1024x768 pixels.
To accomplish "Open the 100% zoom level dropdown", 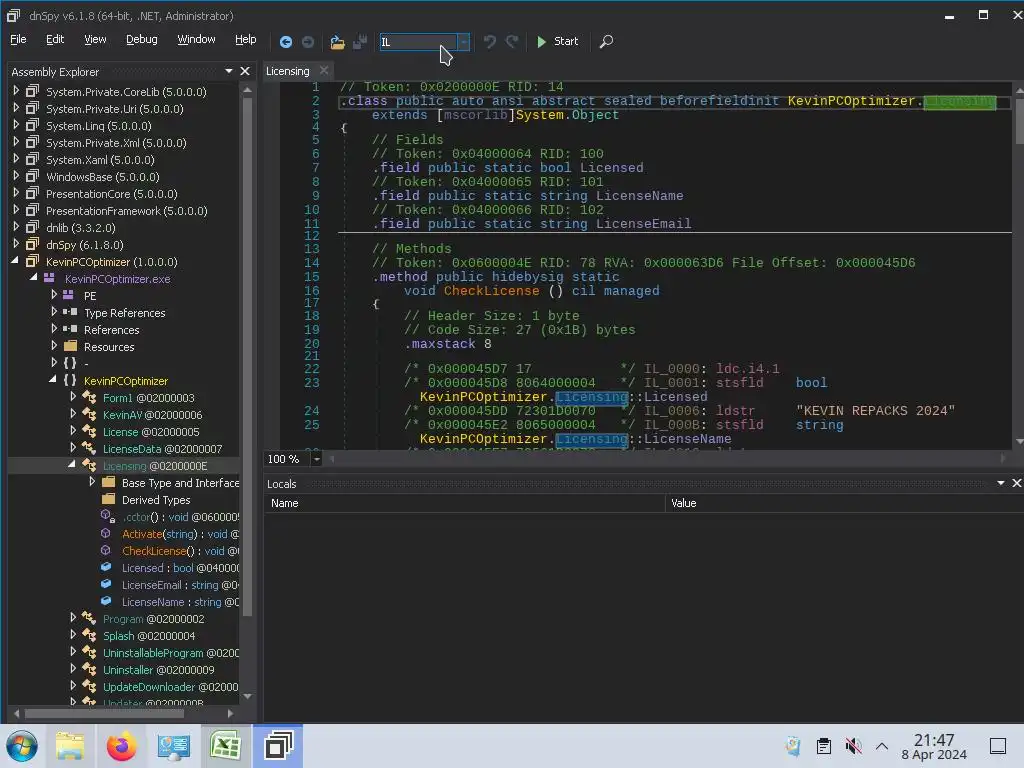I will 316,459.
